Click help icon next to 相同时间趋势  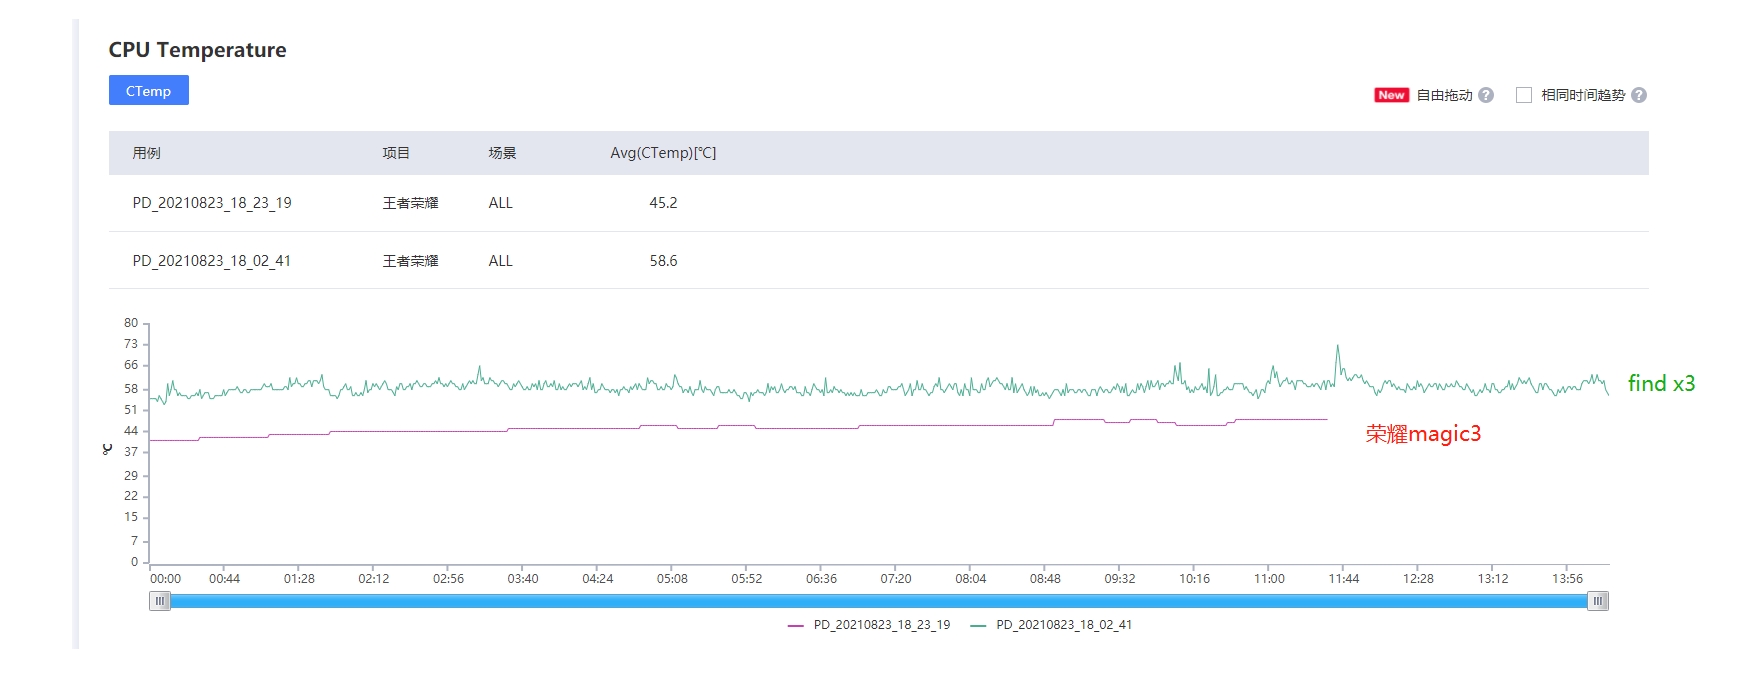(x=1639, y=95)
